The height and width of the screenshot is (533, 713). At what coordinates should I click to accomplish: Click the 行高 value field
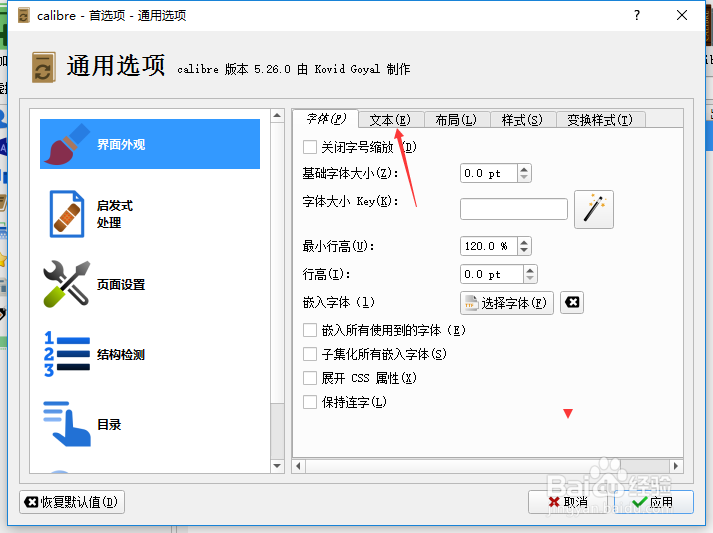[492, 275]
